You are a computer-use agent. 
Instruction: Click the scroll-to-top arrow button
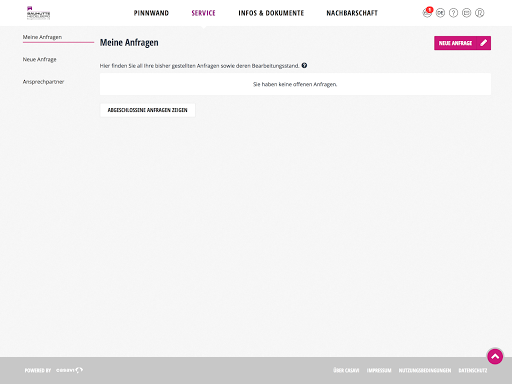coord(495,356)
